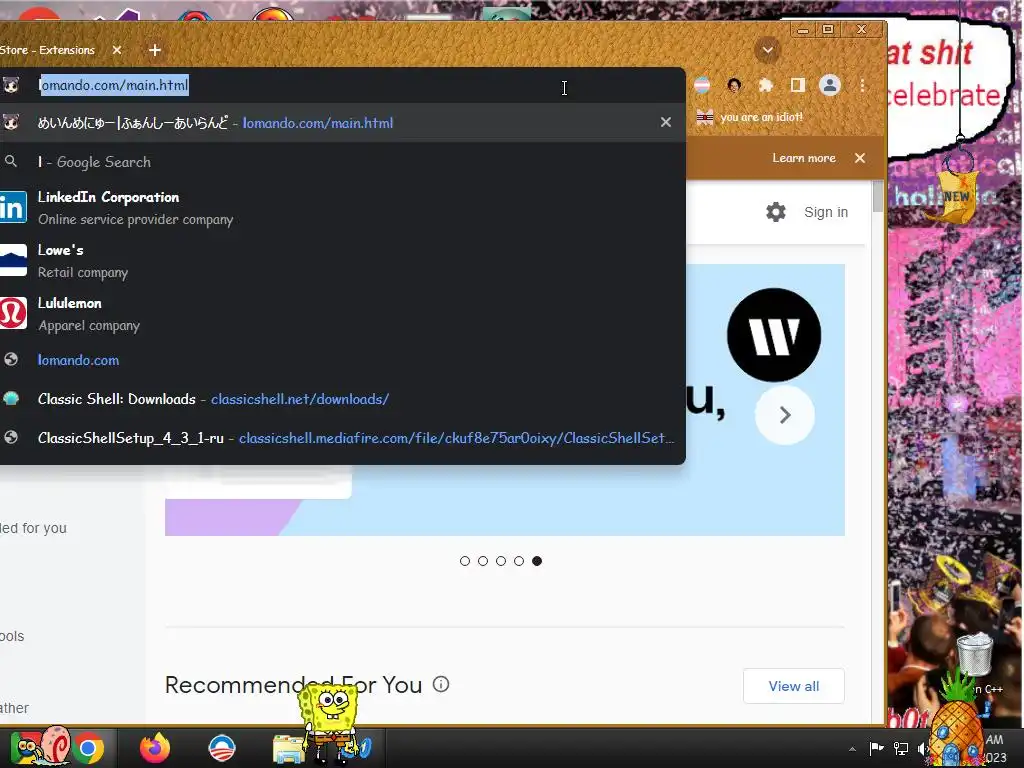Click Learn more in the info bar
1024x768 pixels.
pos(804,158)
